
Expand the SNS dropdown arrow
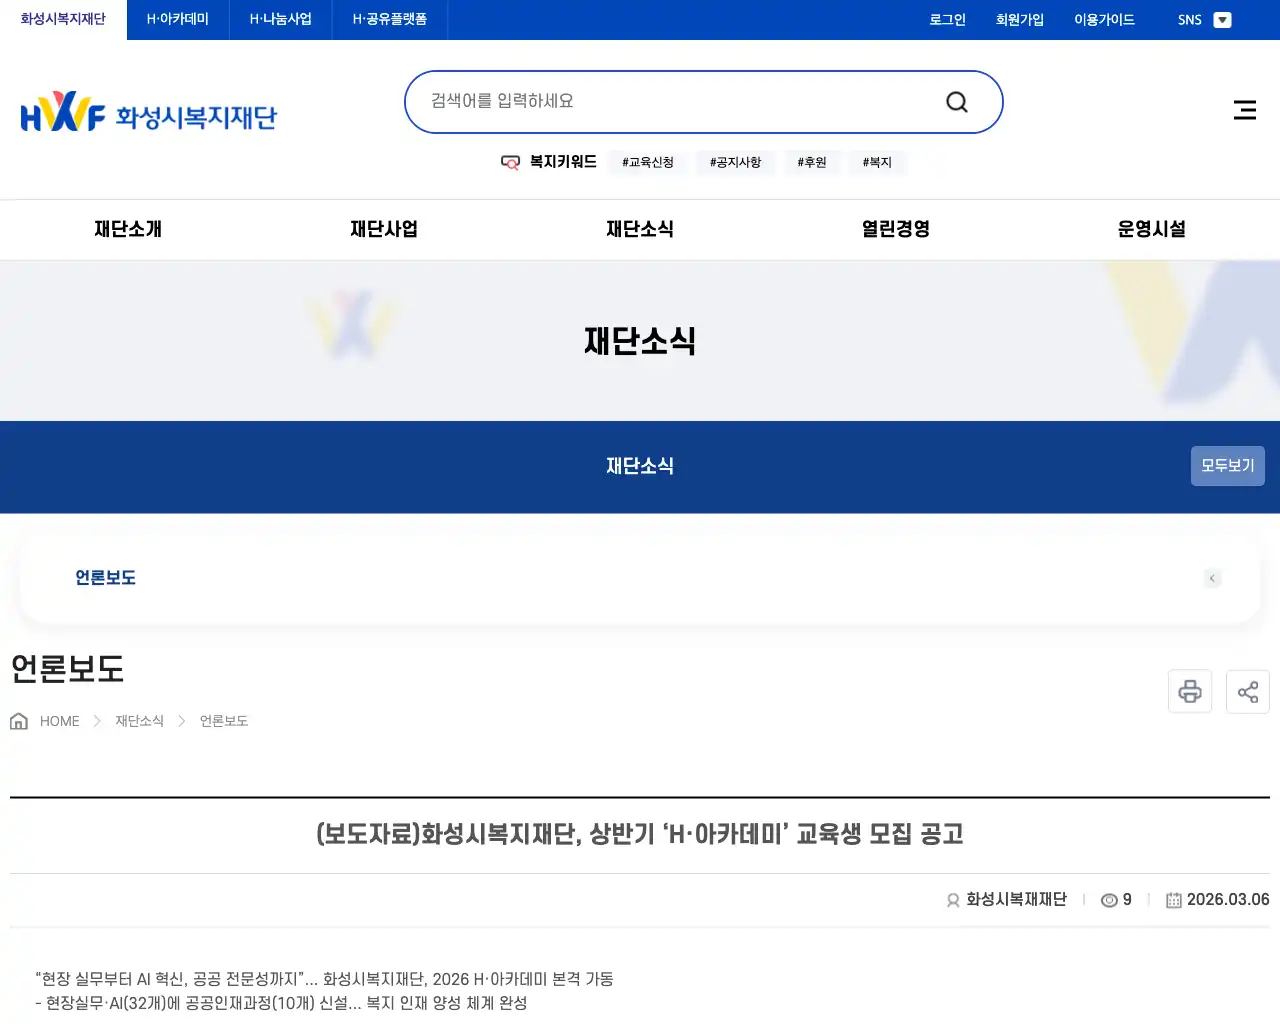(1222, 19)
